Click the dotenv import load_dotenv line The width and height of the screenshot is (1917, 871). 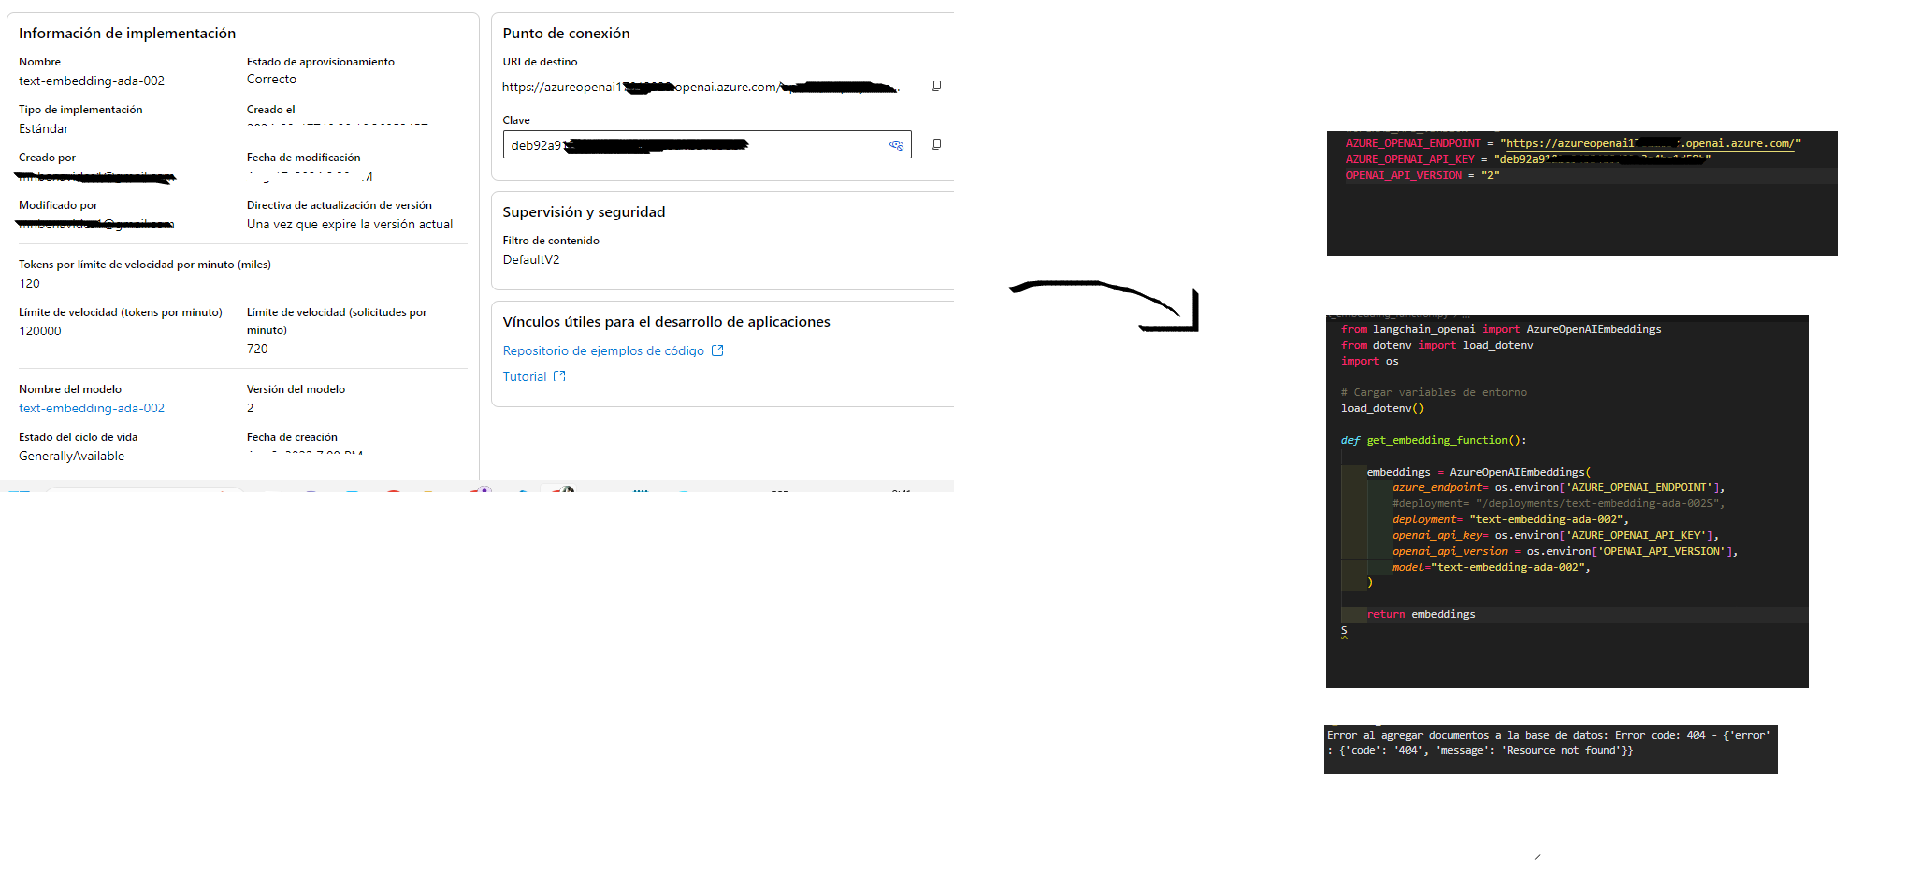pos(1437,345)
